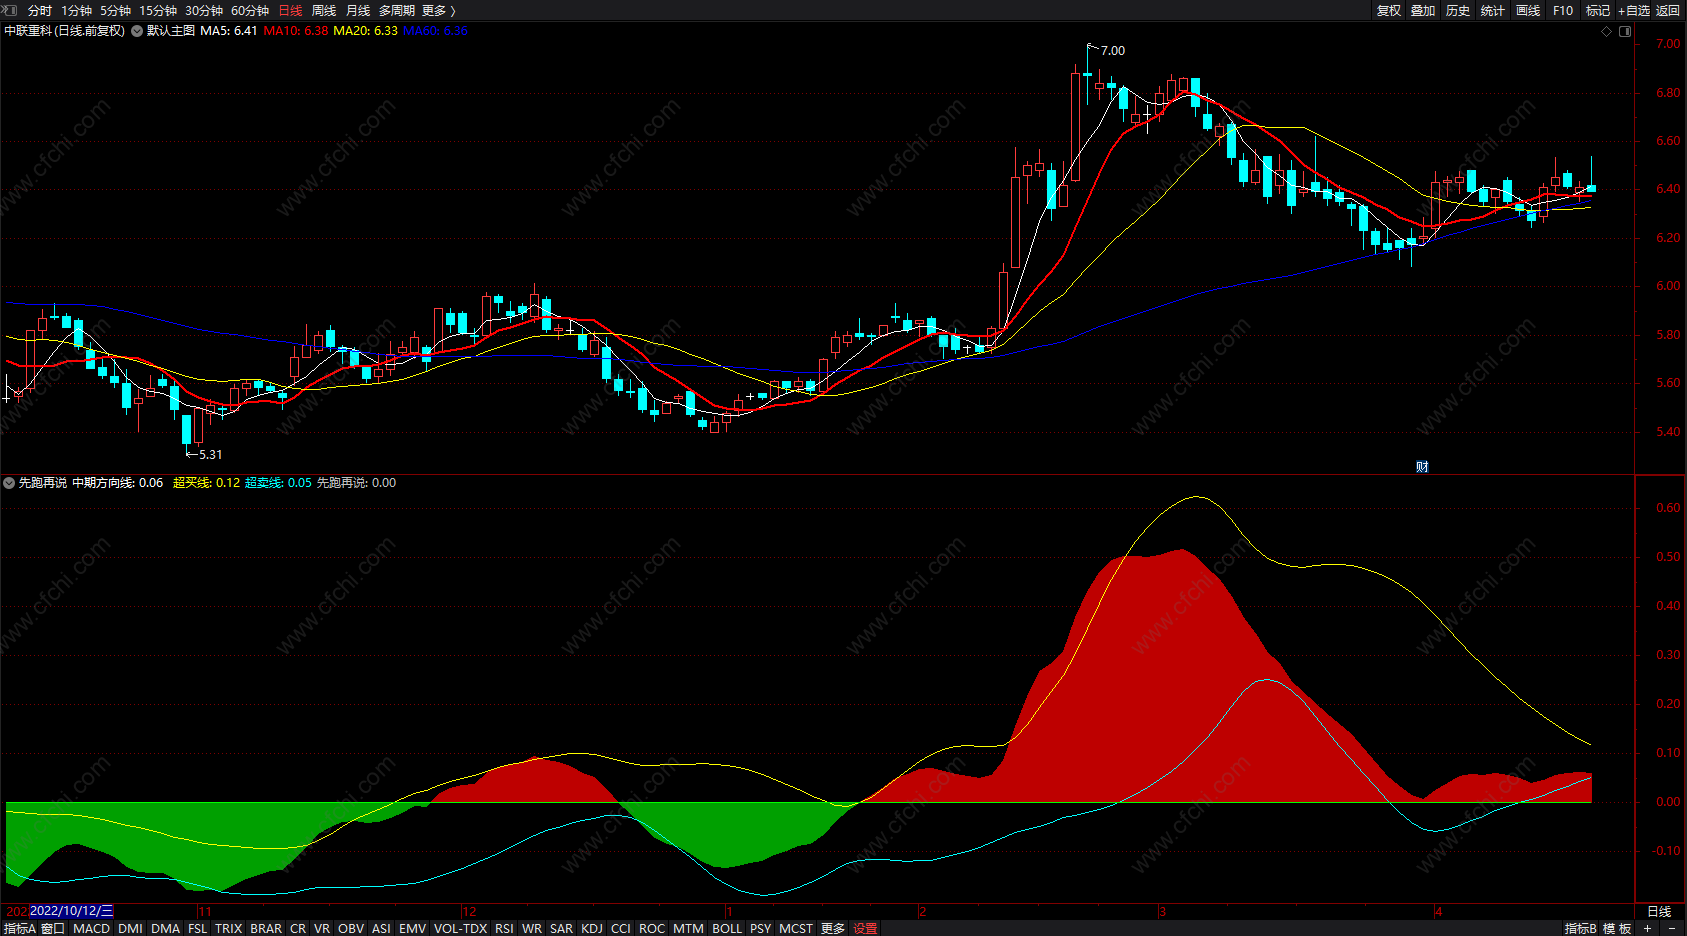Select the DMA indicator tab

165,928
